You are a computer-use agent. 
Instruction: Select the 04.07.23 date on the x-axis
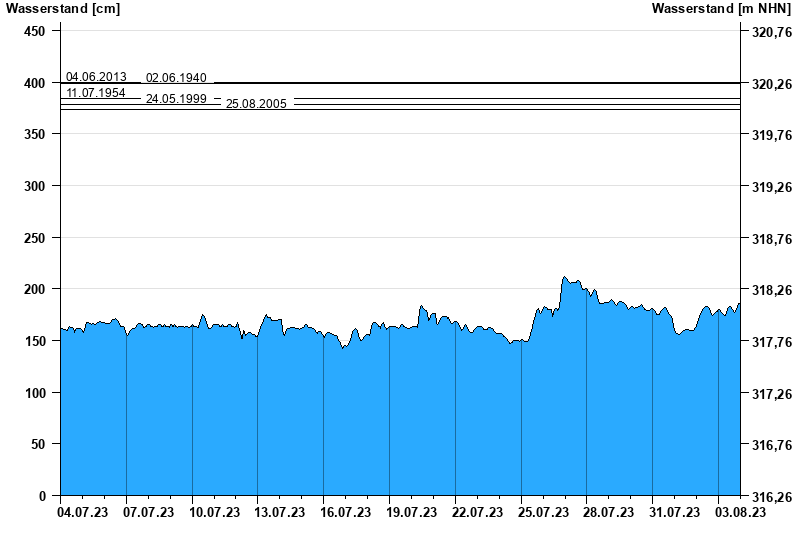(83, 513)
